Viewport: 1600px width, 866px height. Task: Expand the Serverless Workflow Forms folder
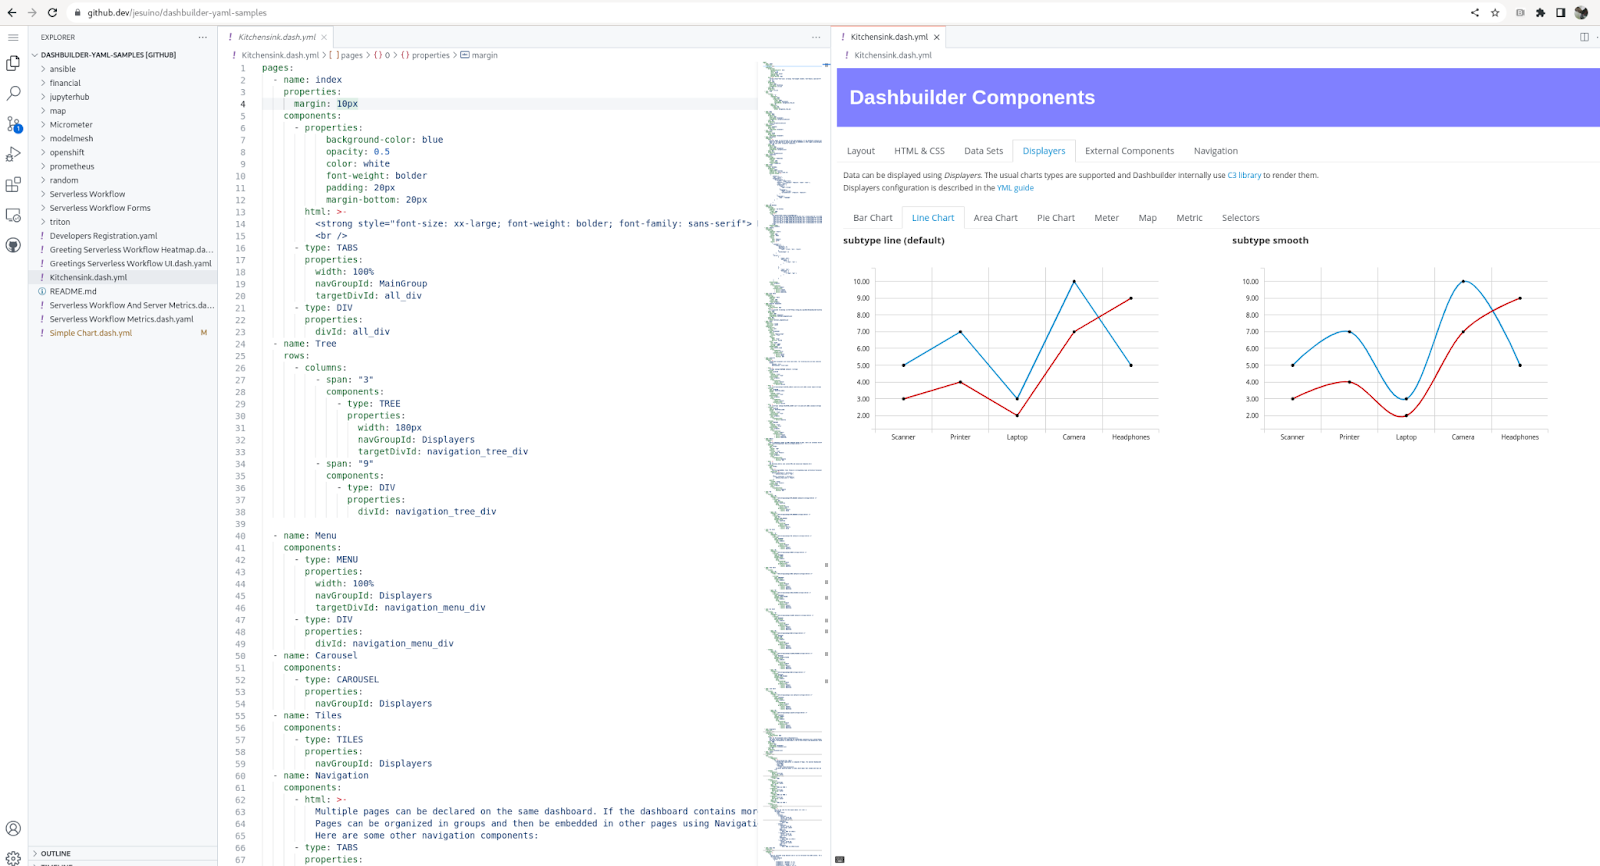tap(100, 208)
